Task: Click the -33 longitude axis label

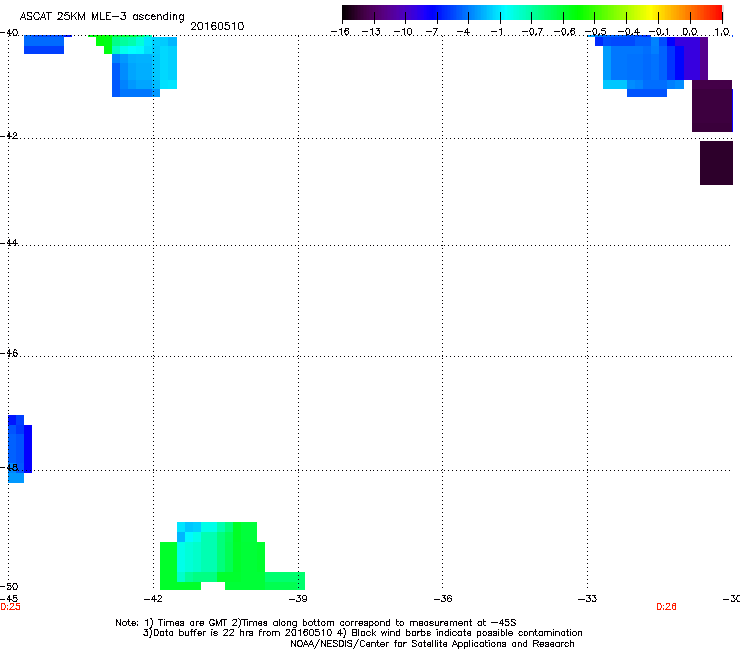Action: click(587, 599)
